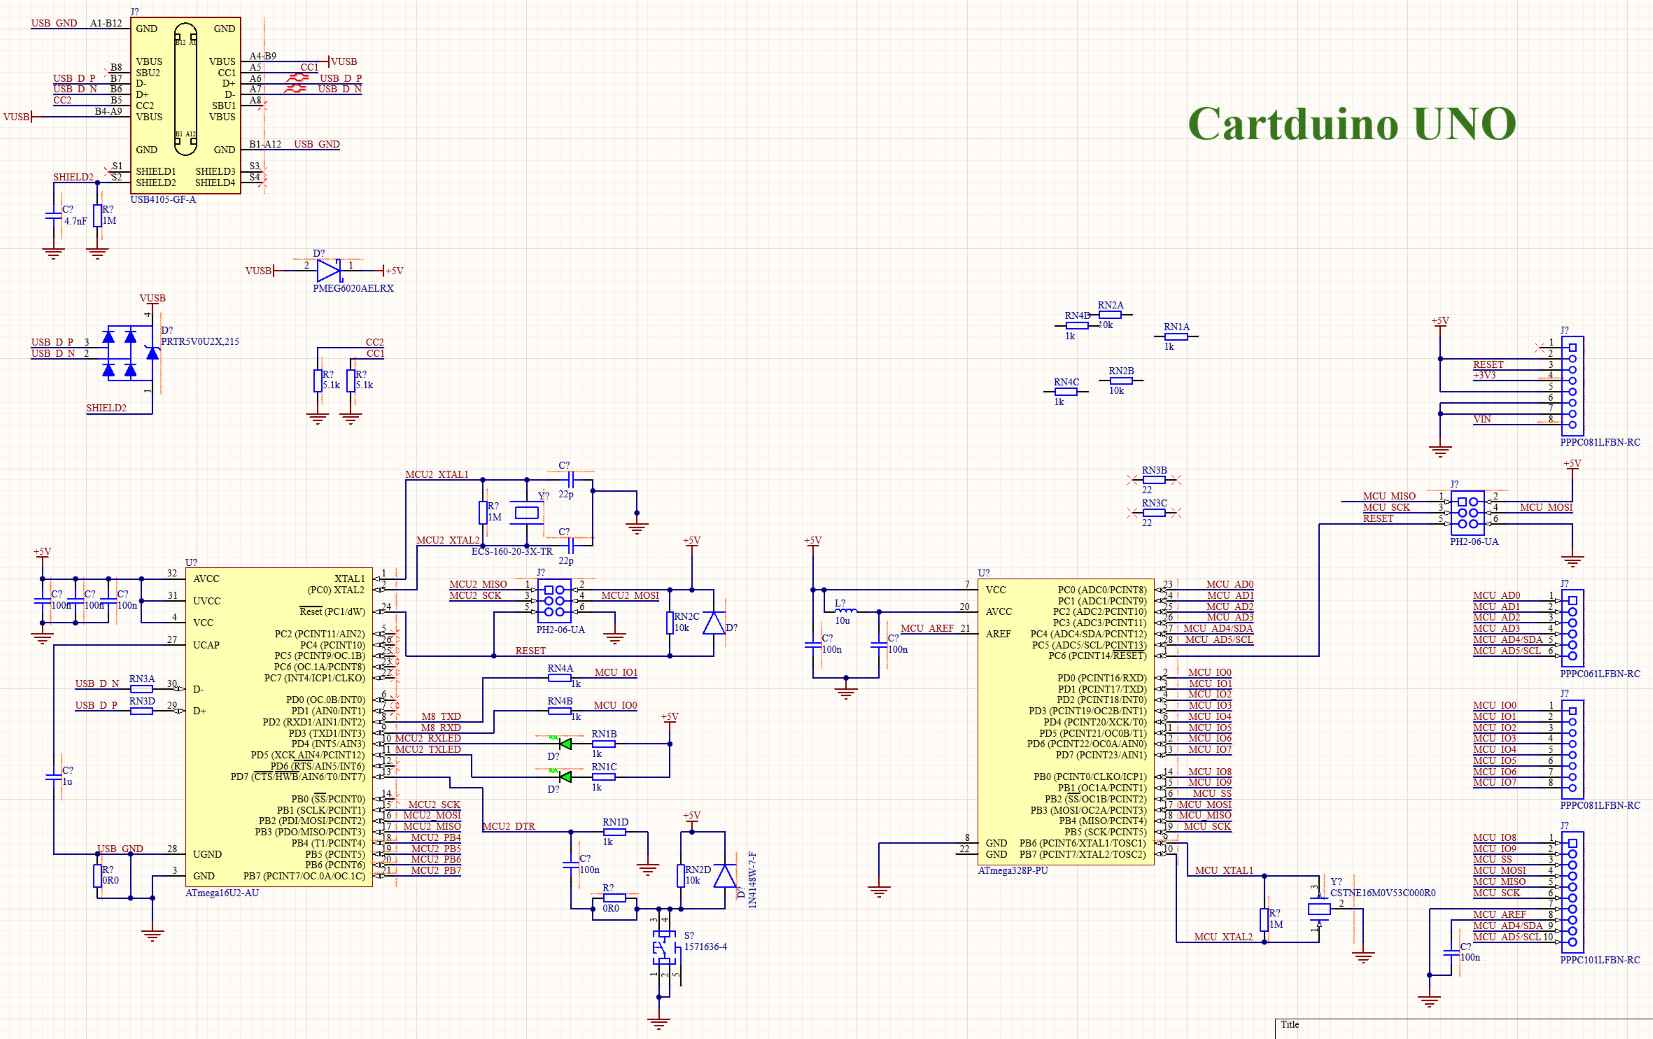Select the 10u inductor near AVCC

tap(845, 611)
